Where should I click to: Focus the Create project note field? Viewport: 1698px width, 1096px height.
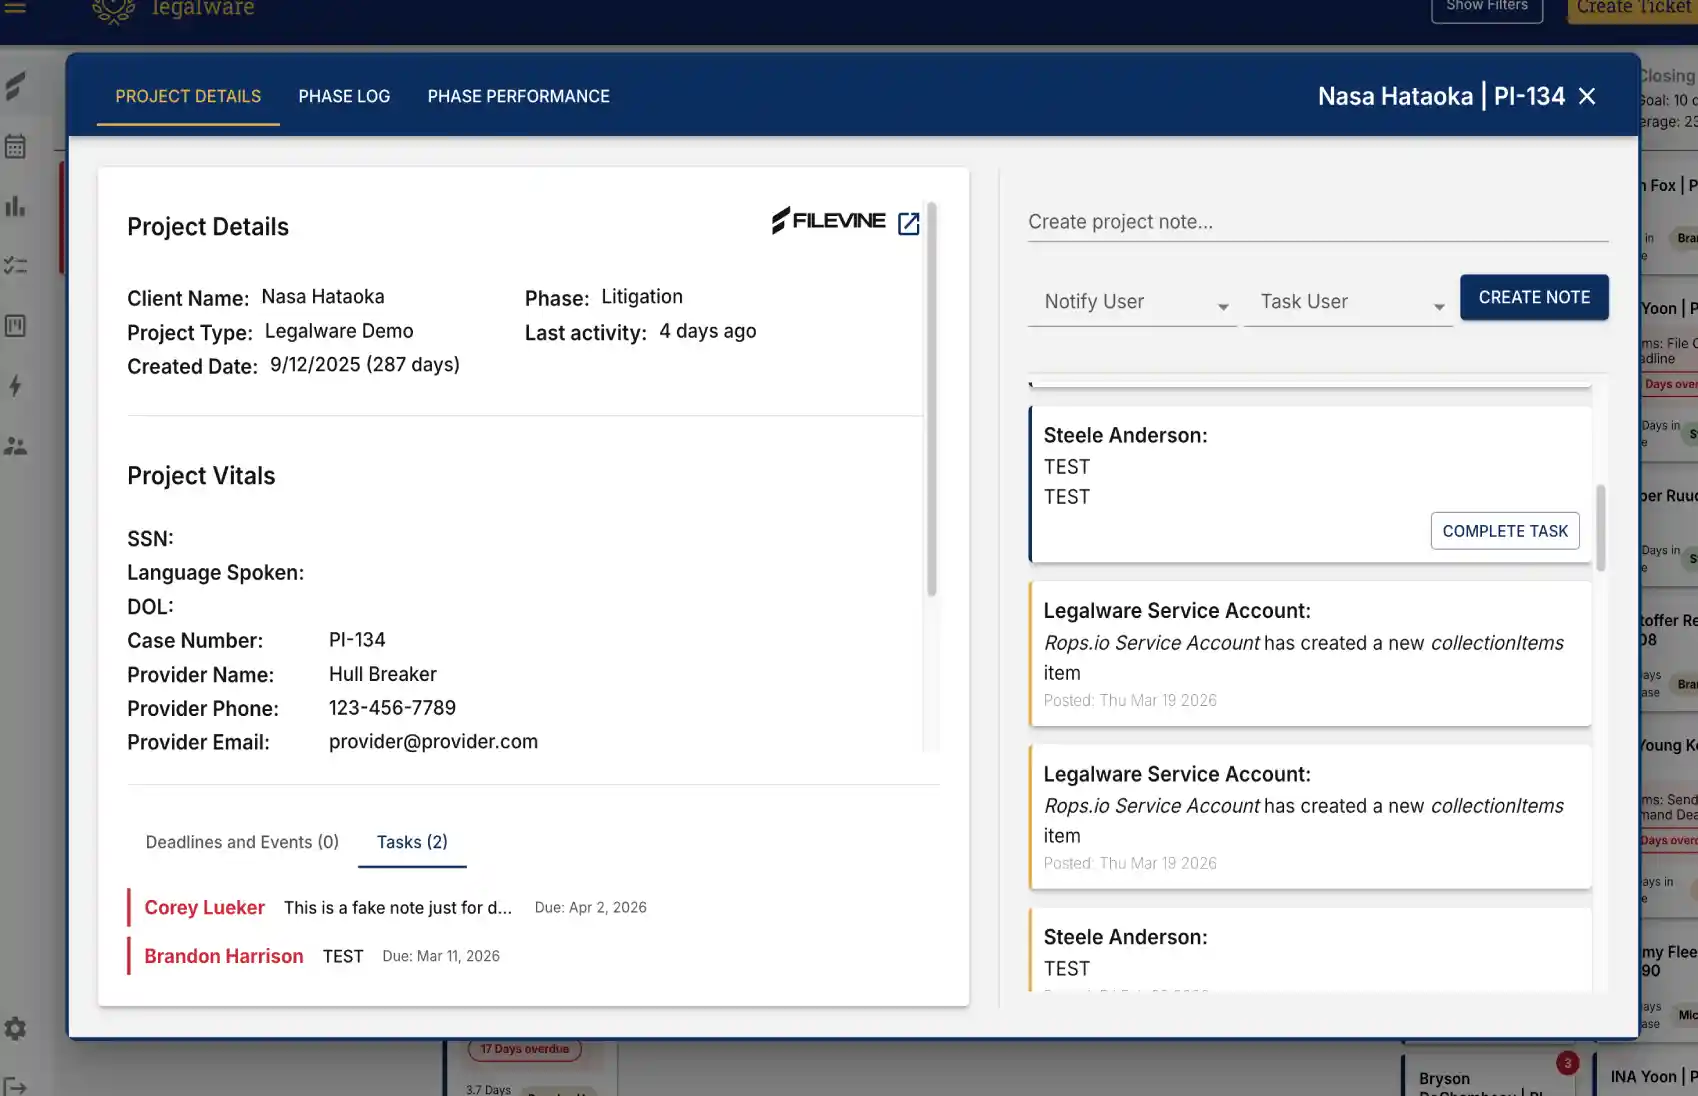1318,222
